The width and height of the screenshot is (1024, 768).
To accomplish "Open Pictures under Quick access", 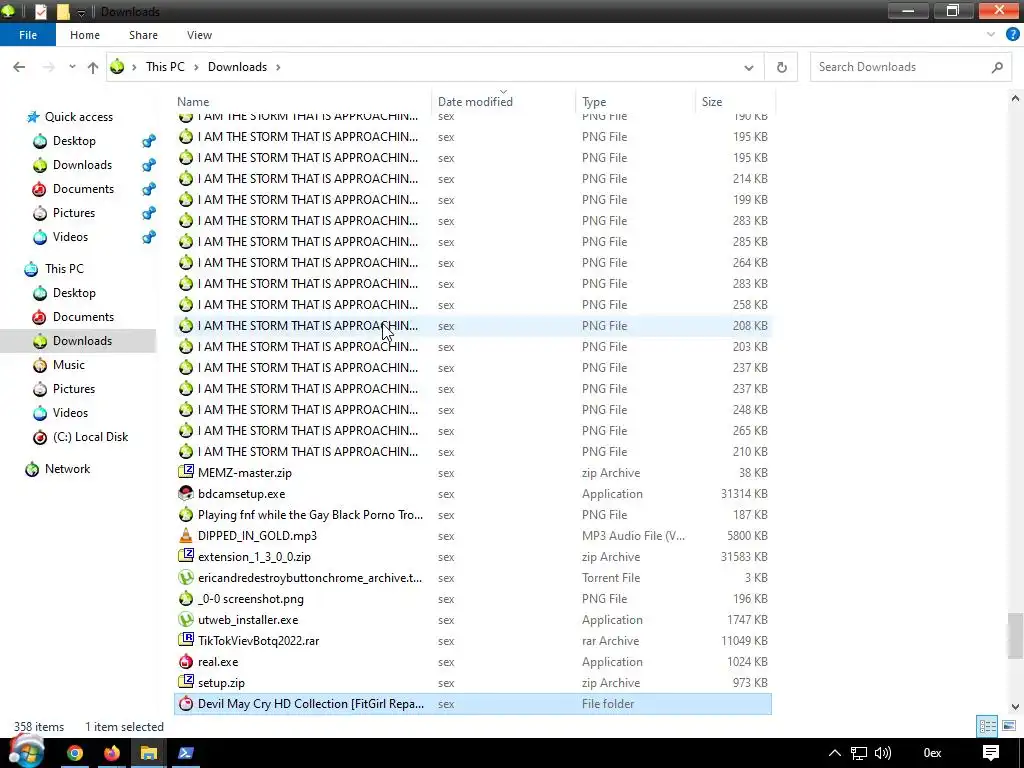I will click(74, 213).
